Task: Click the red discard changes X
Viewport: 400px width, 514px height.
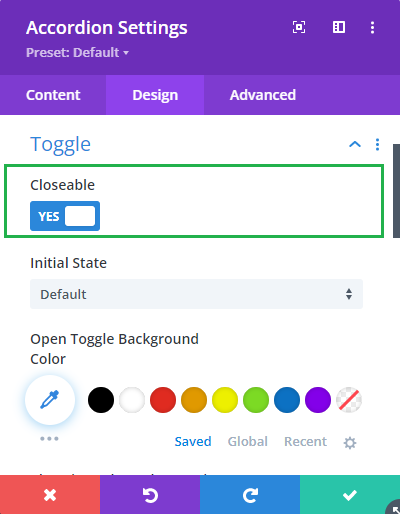Action: point(50,495)
